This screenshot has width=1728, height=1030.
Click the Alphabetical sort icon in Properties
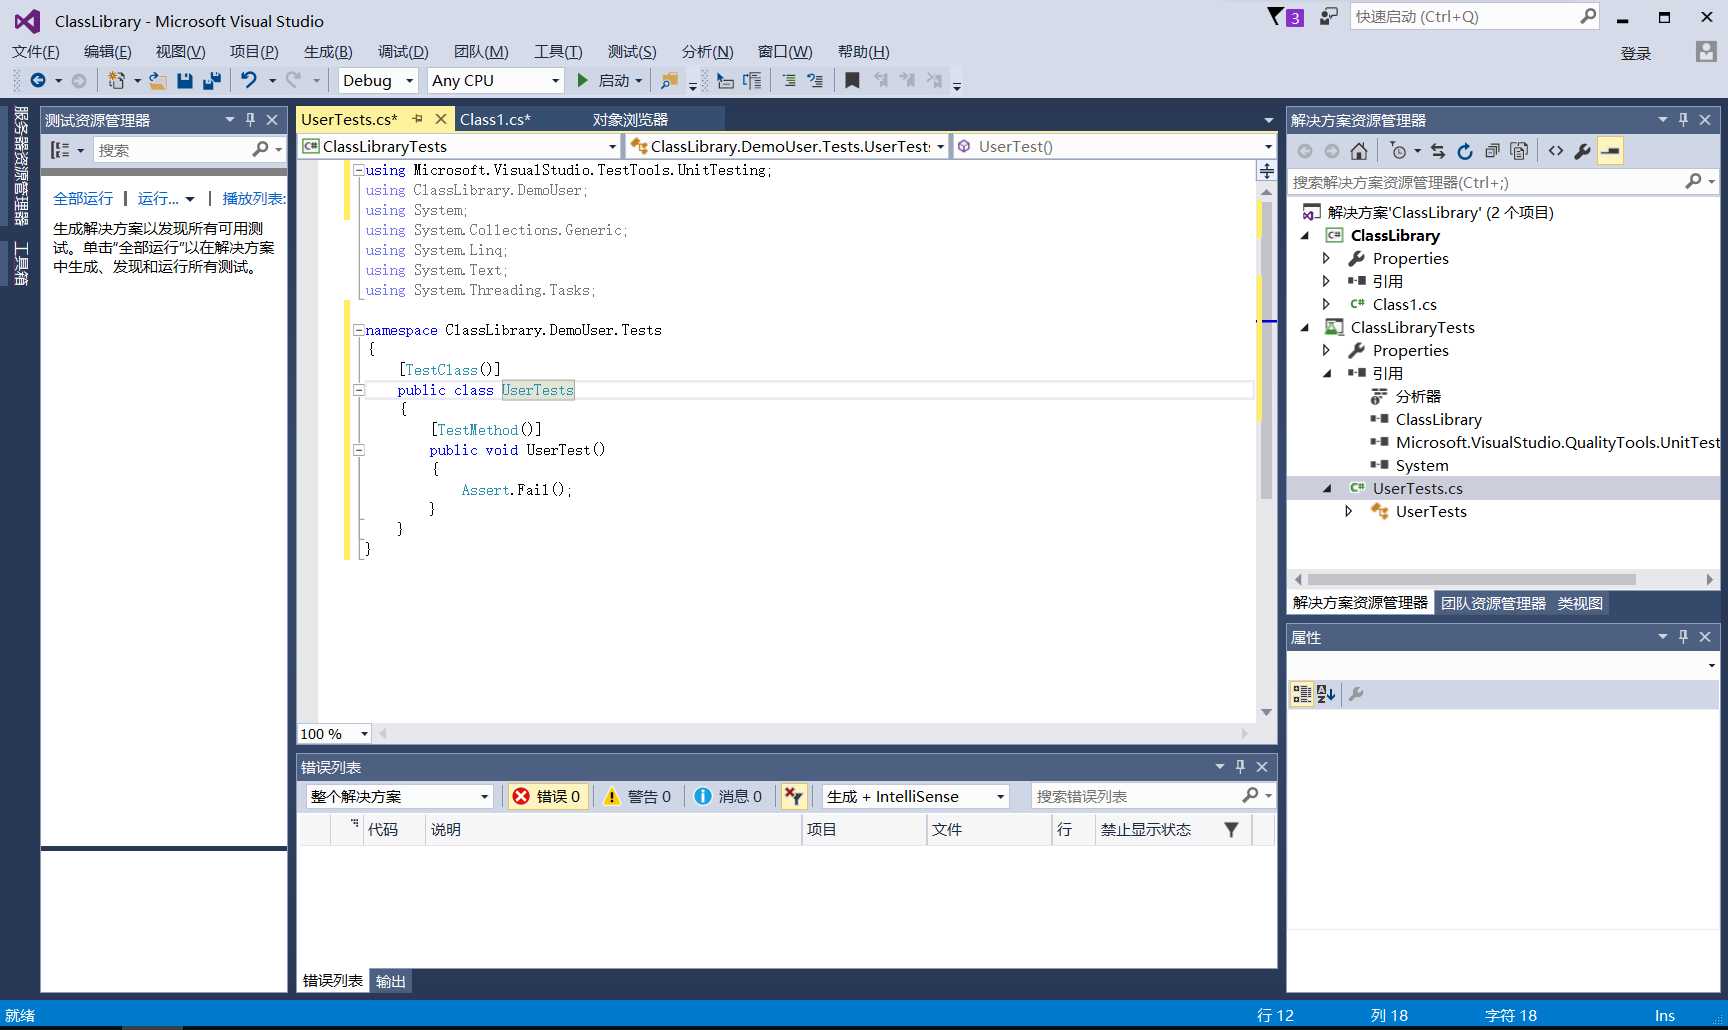tap(1326, 694)
